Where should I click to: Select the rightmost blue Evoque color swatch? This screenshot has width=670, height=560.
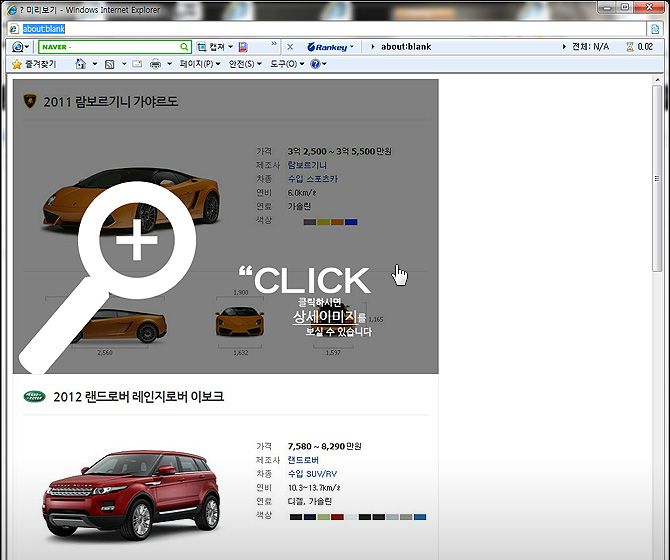coord(420,517)
